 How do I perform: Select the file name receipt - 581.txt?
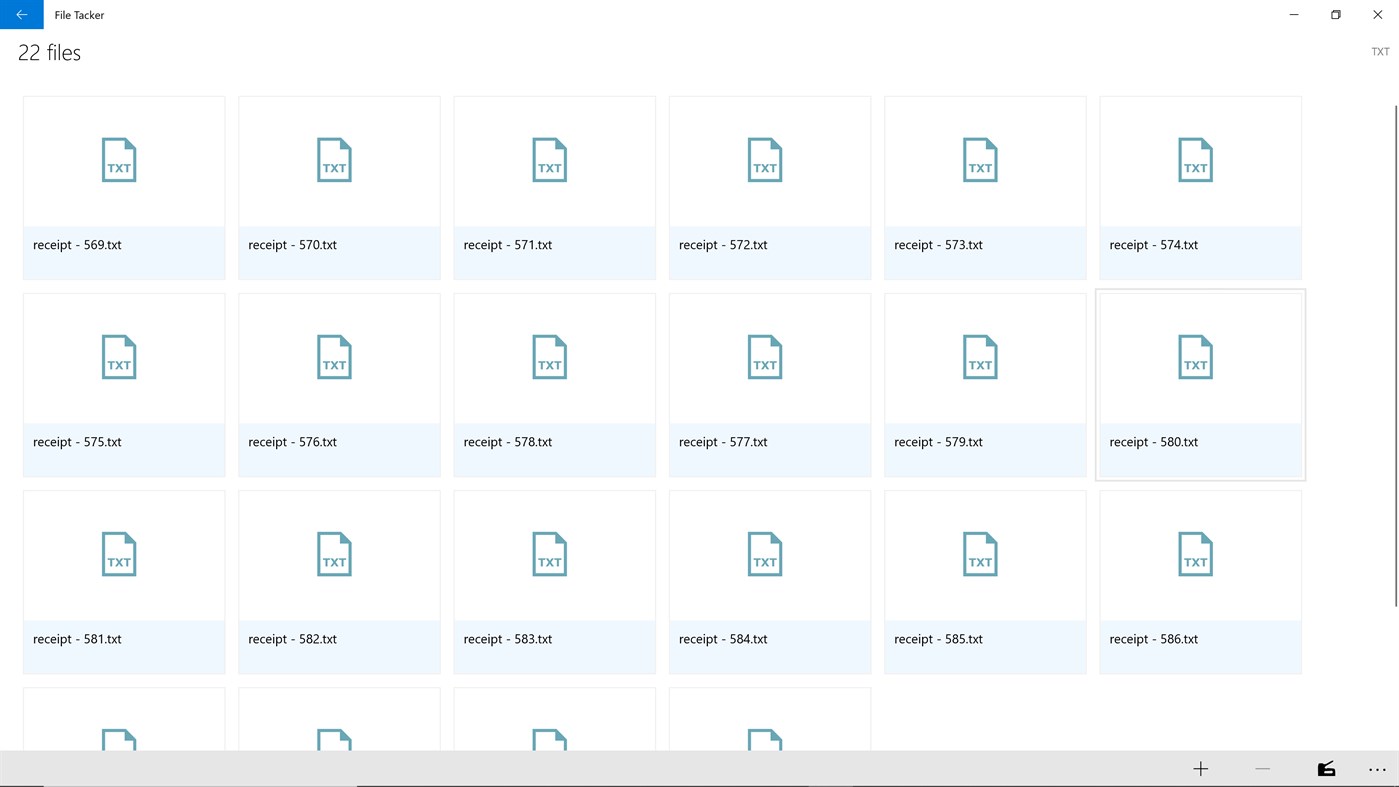77,639
